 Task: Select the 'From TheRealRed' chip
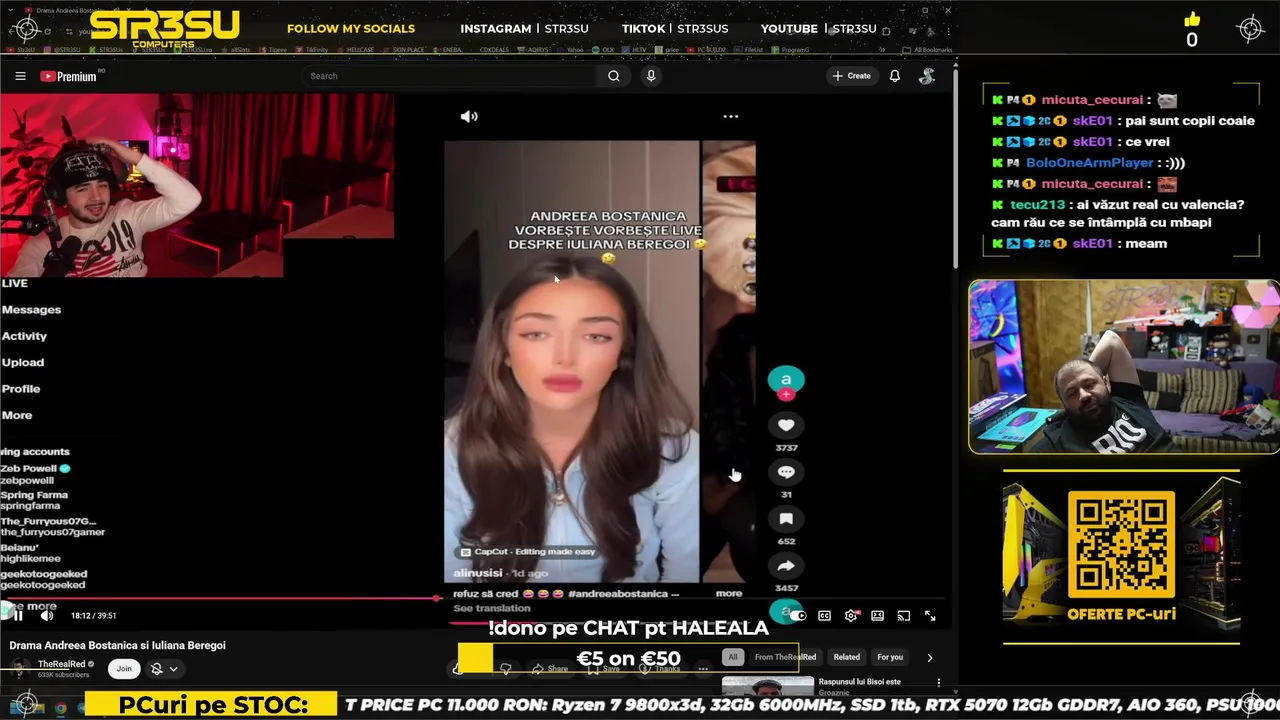coord(785,657)
